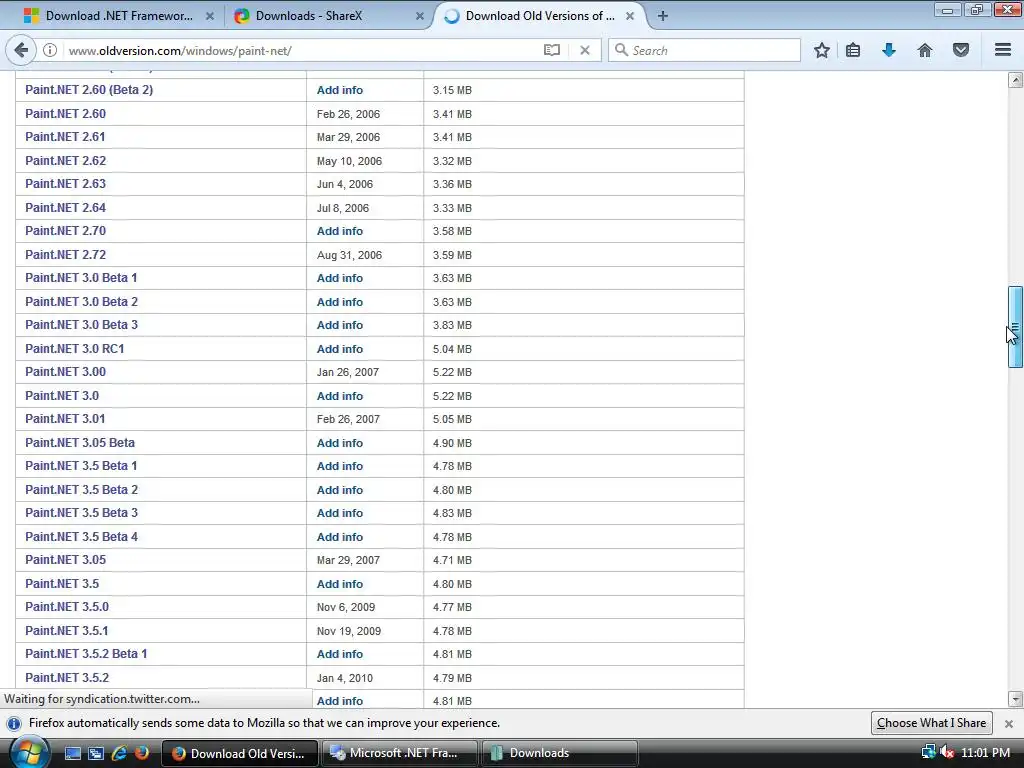Open Paint.NET 2.62 link
This screenshot has height=768, width=1024.
pos(65,161)
